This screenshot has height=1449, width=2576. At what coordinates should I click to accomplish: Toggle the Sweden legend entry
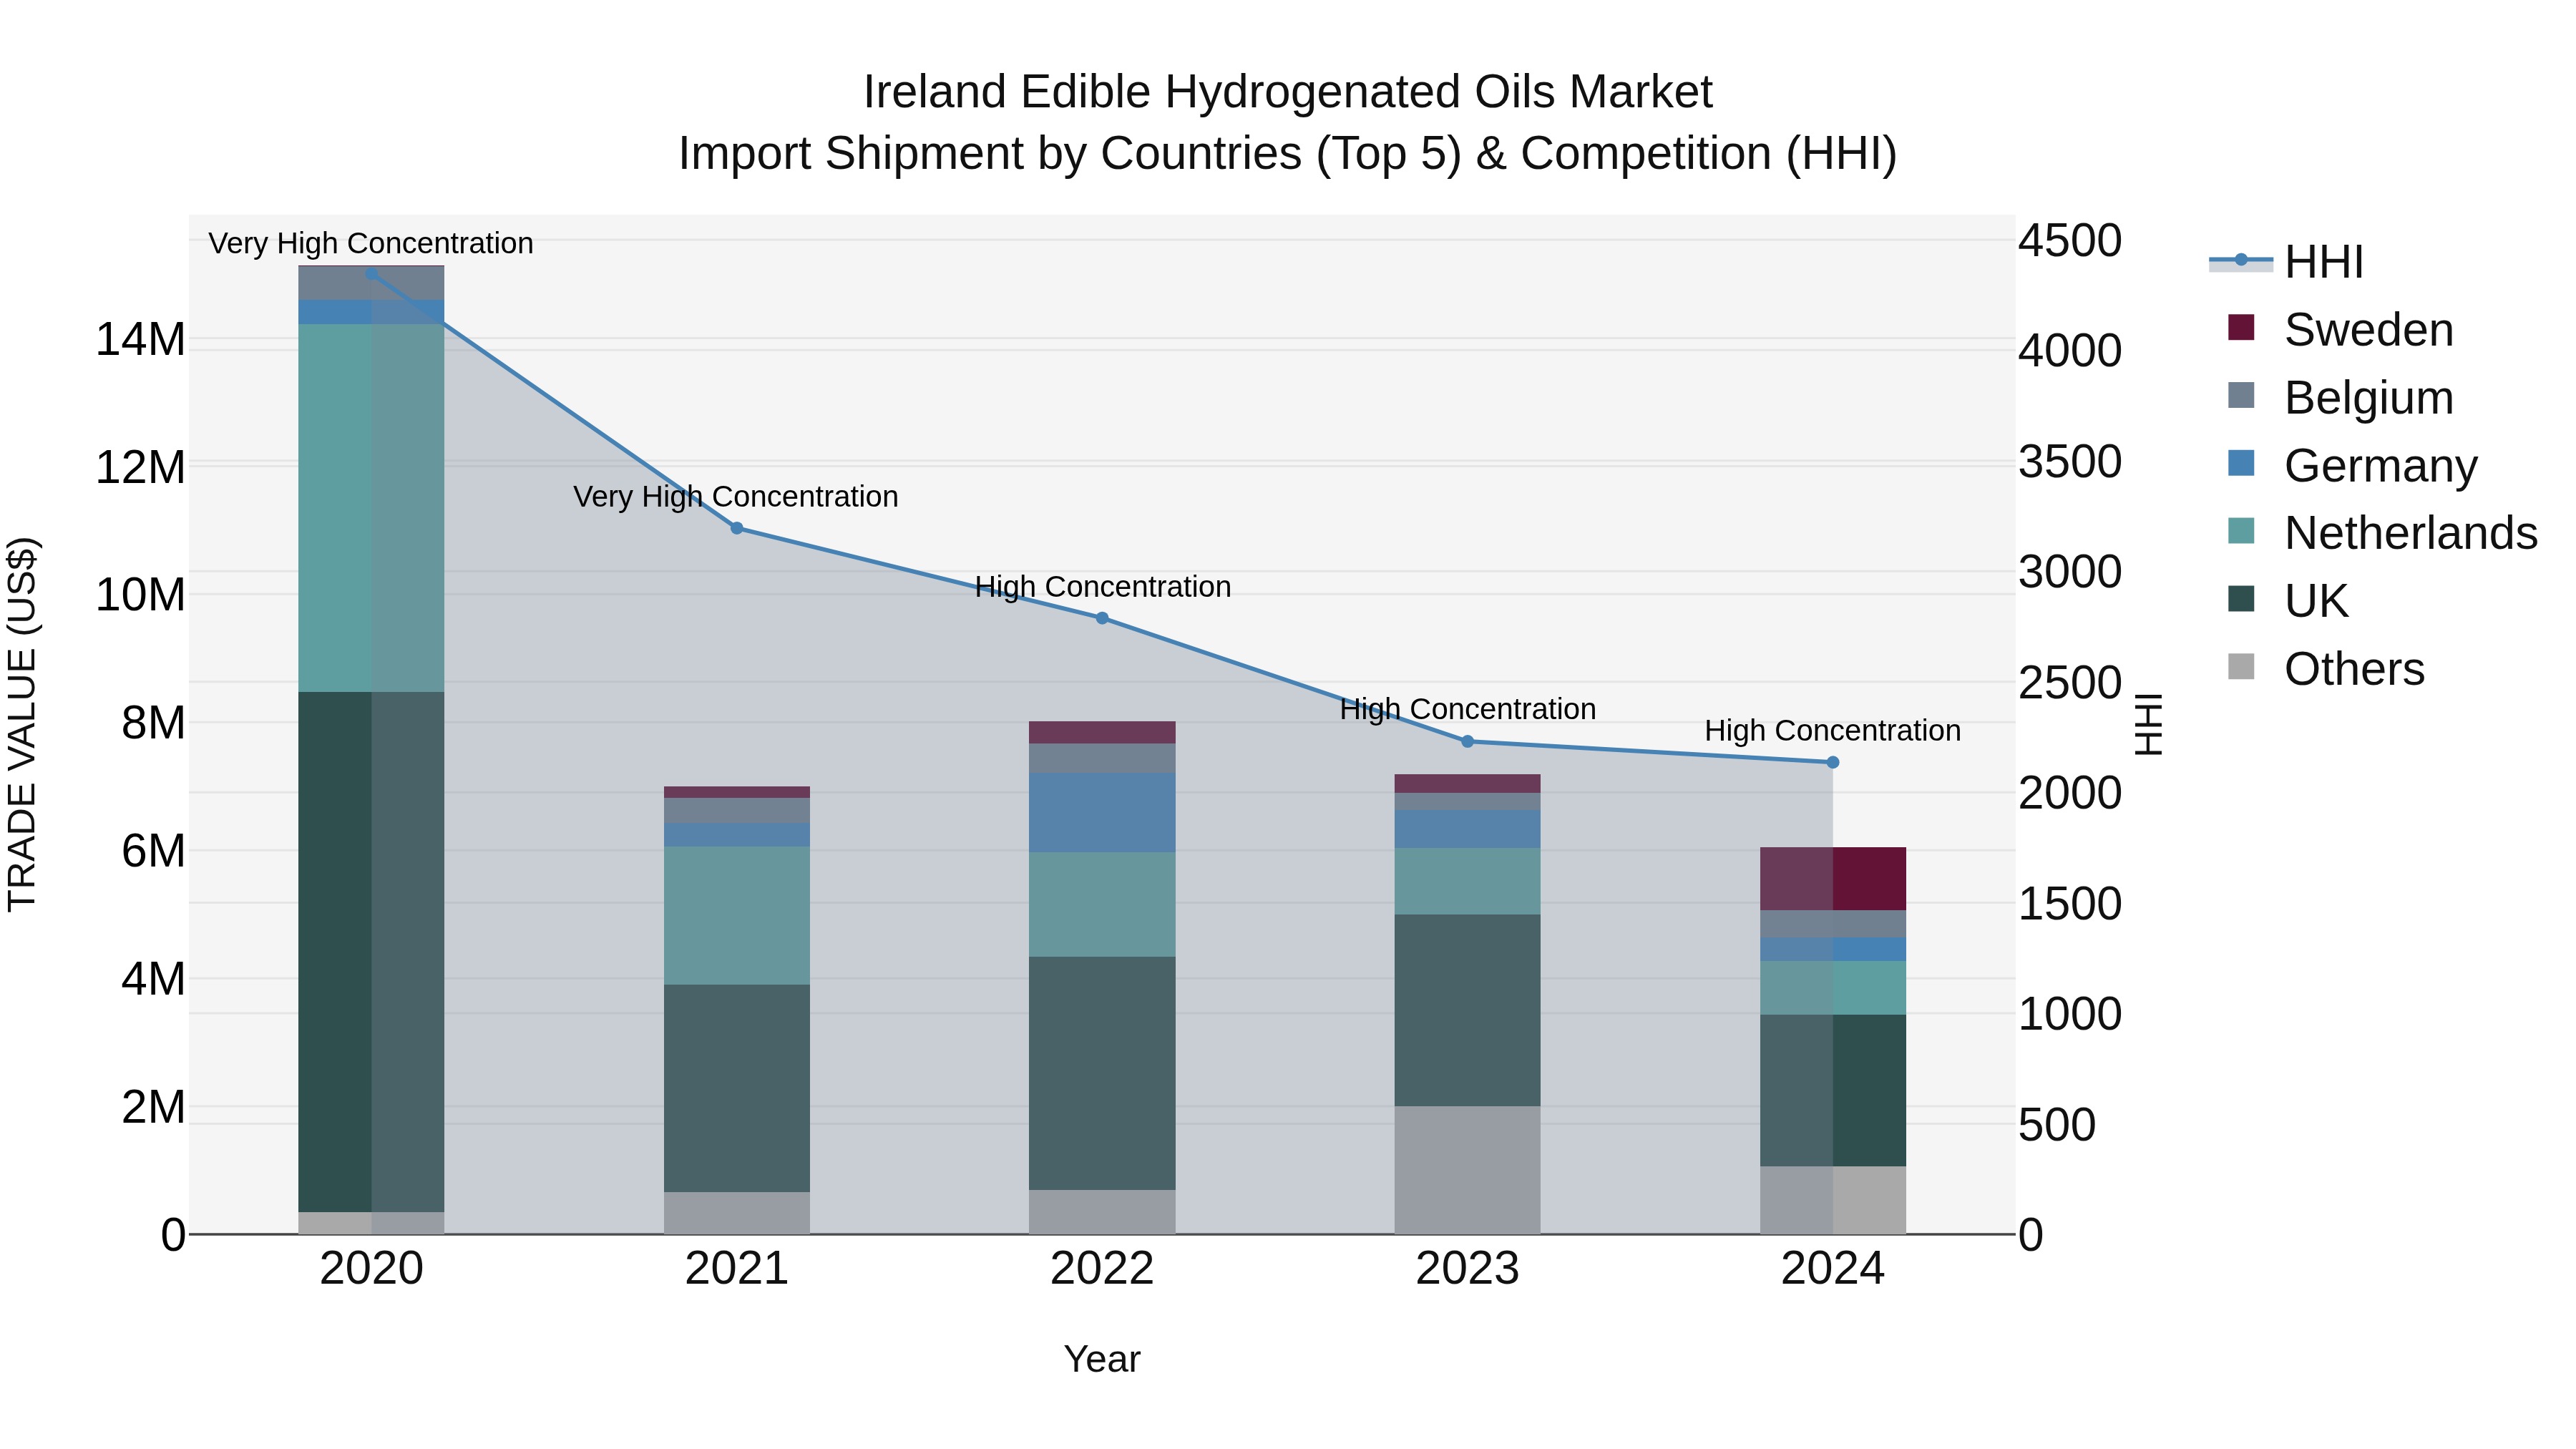pos(2340,329)
